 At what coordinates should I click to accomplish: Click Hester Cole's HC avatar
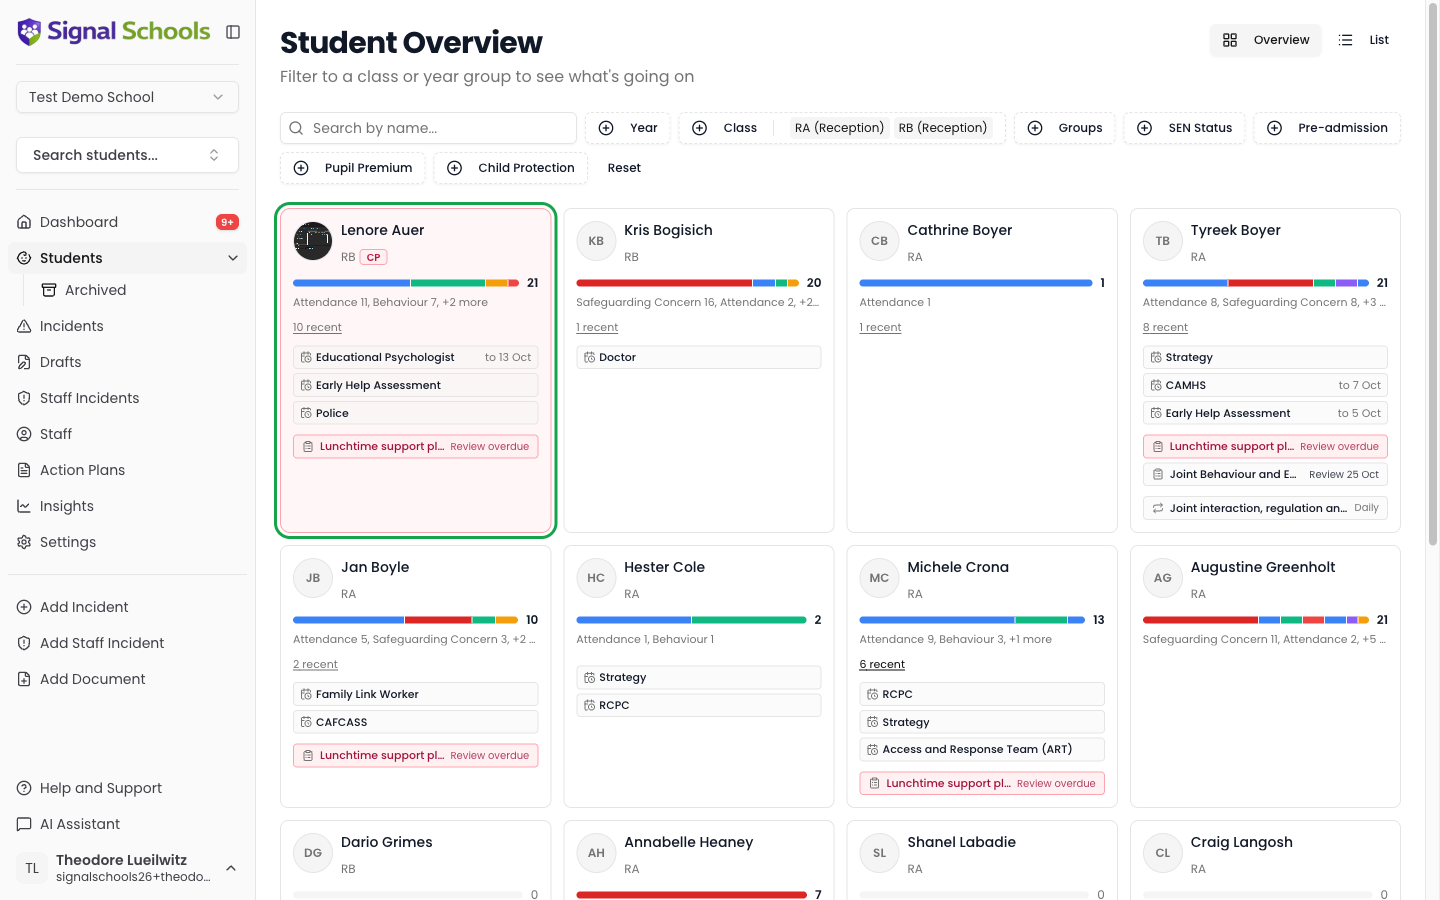(x=596, y=578)
